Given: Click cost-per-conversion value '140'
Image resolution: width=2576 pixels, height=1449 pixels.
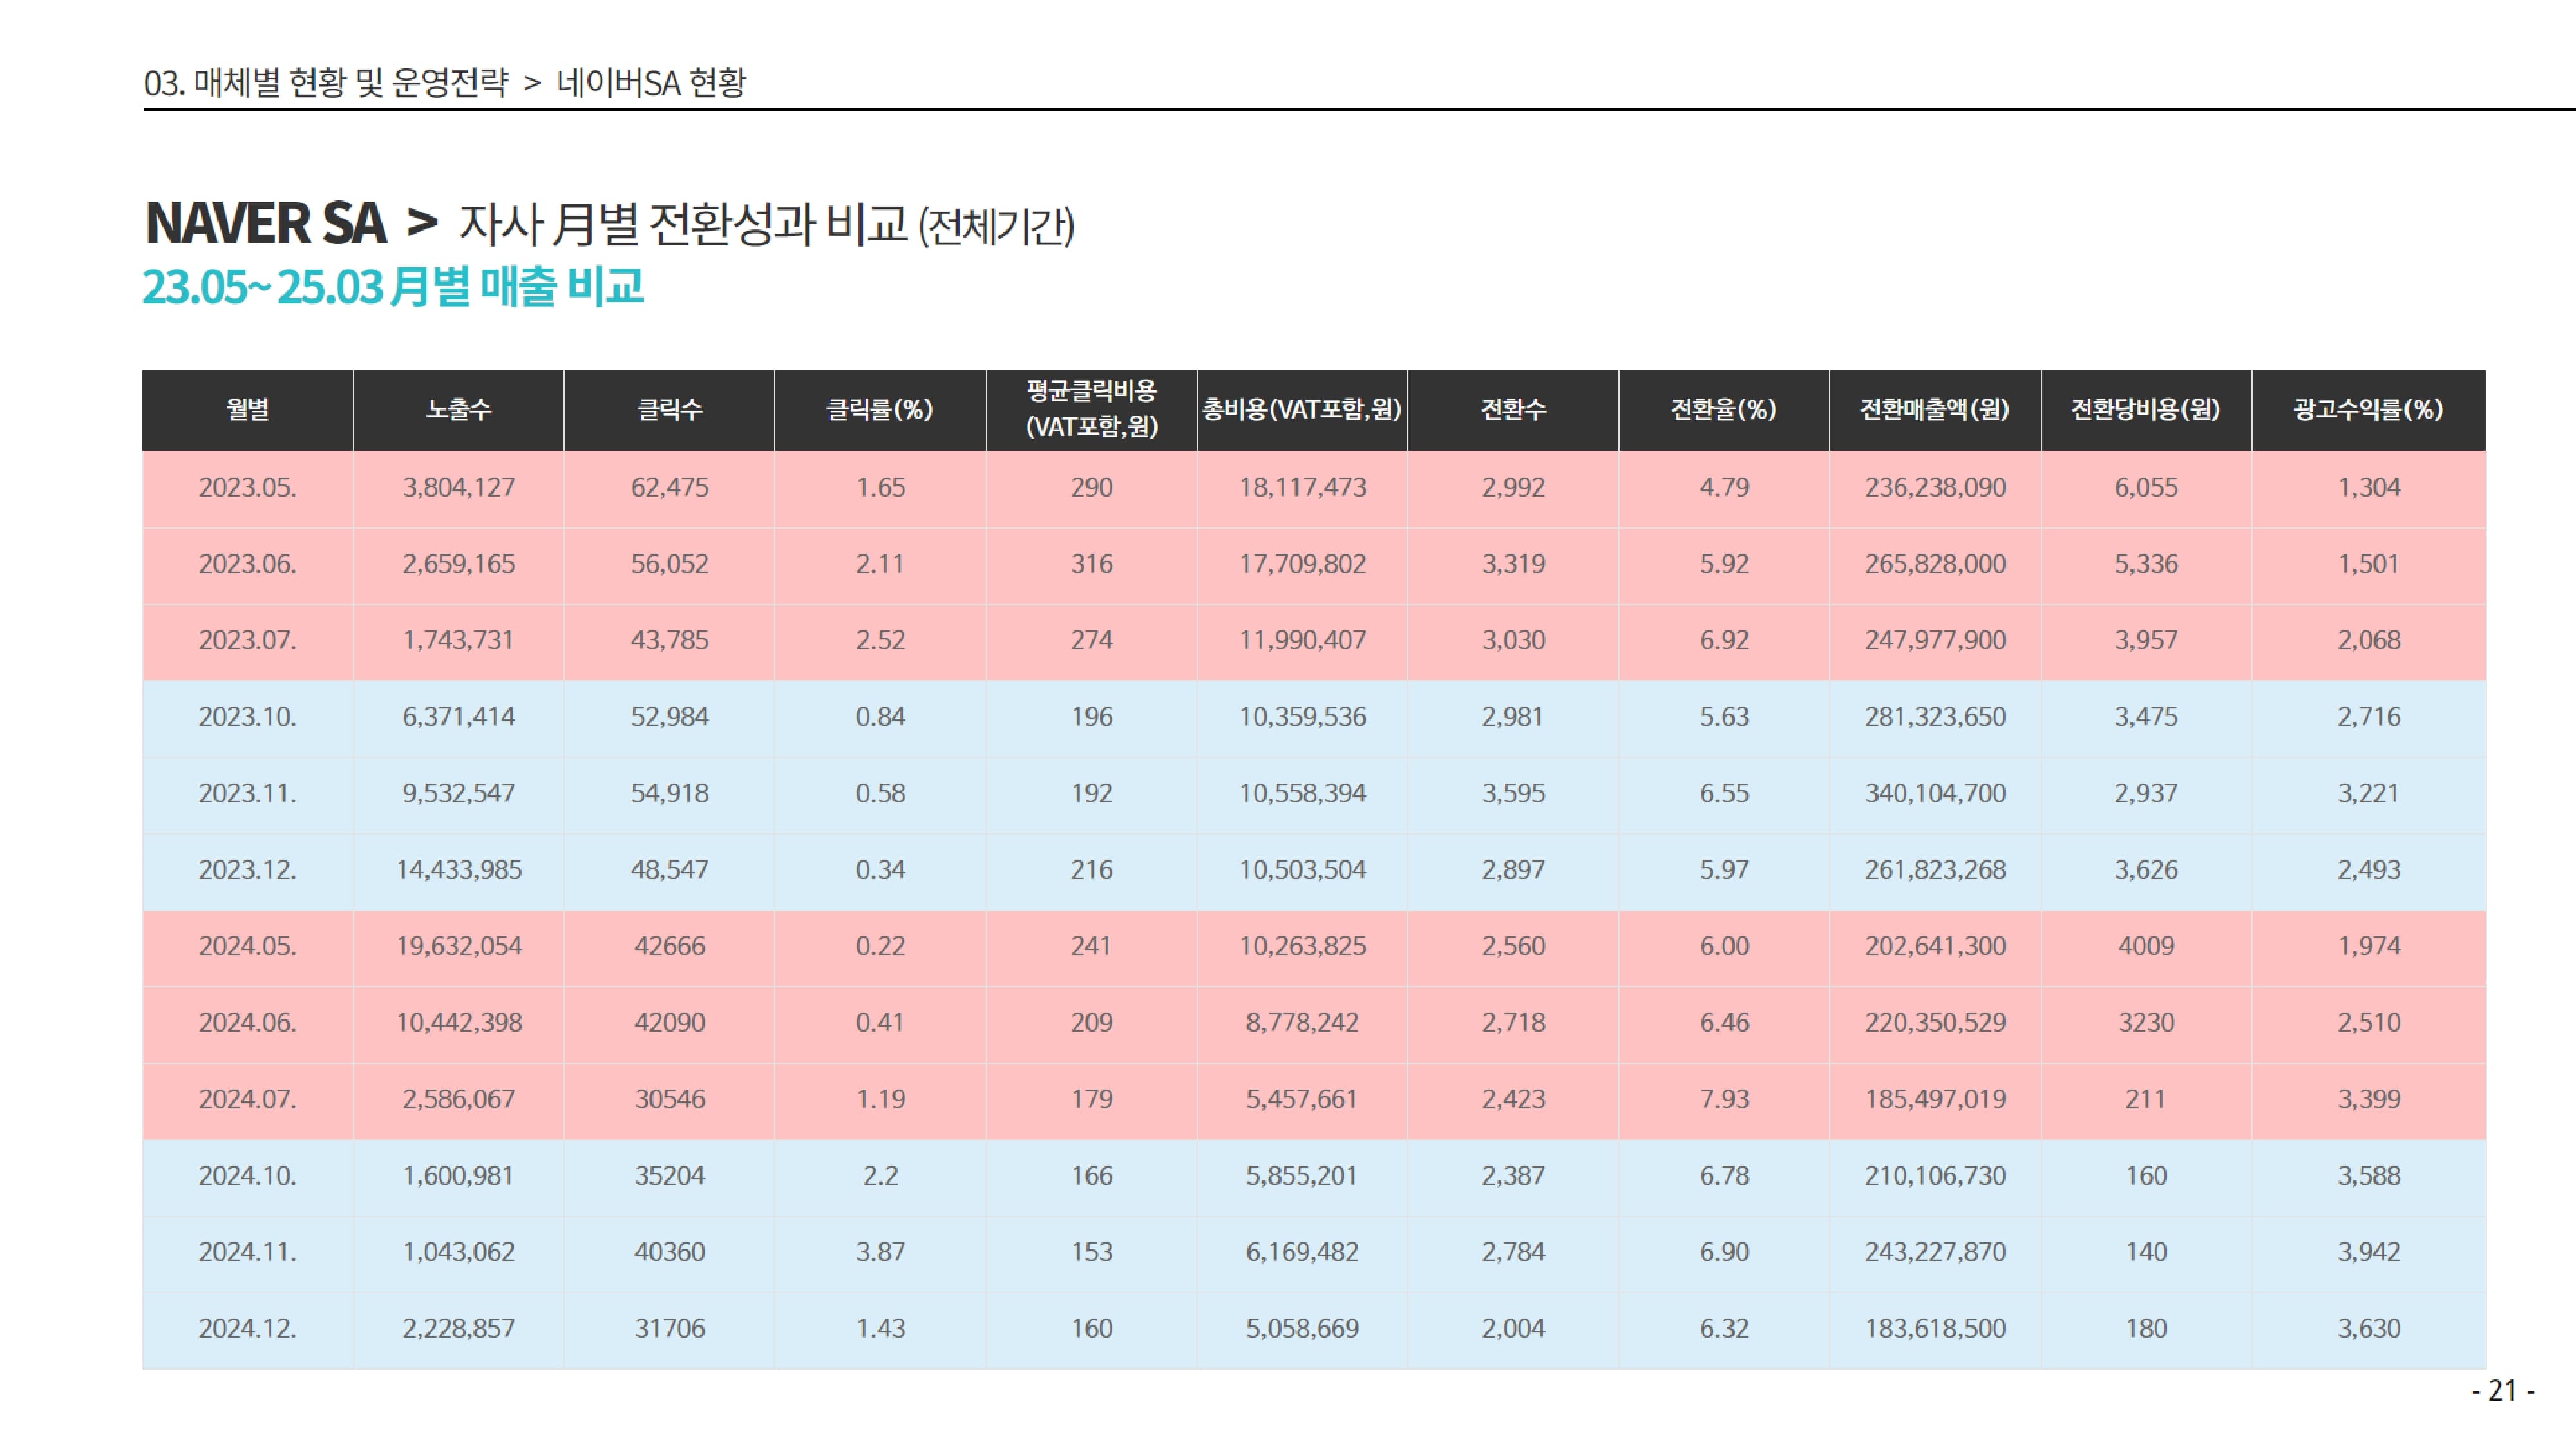Looking at the screenshot, I should click(2146, 1253).
